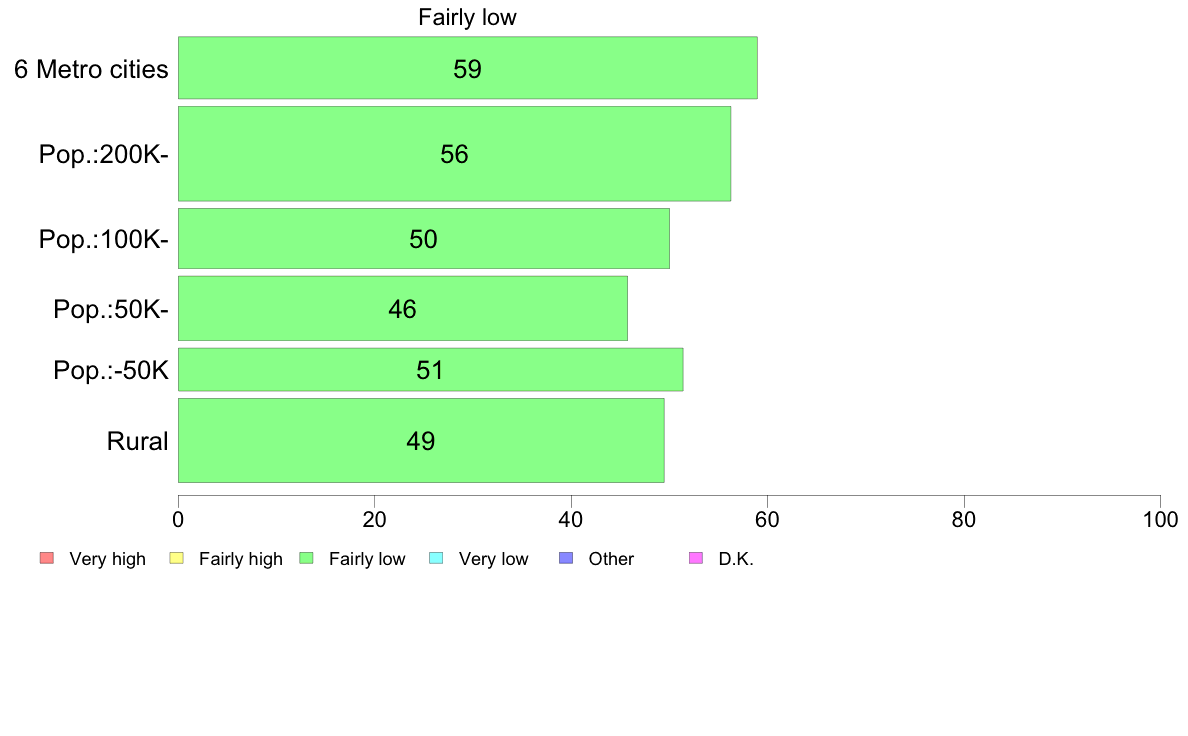Select the Pop.:100K- bar showing 50
The height and width of the screenshot is (736, 1188).
pos(424,238)
